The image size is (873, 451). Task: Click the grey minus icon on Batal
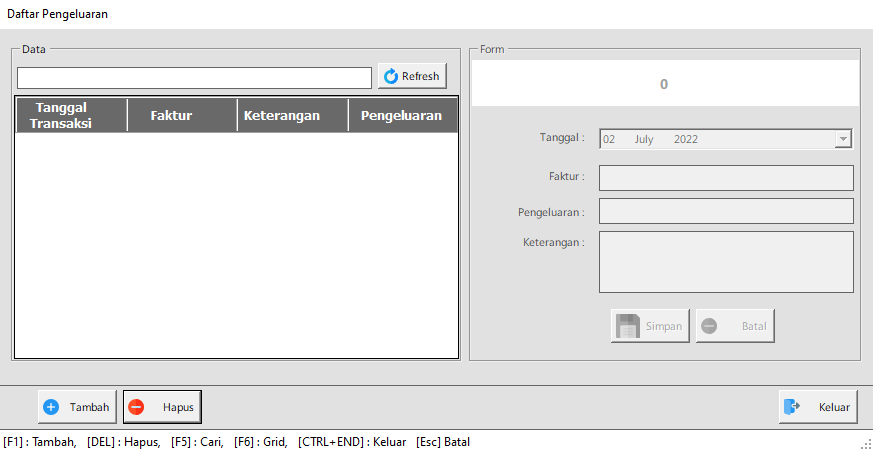pyautogui.click(x=709, y=326)
